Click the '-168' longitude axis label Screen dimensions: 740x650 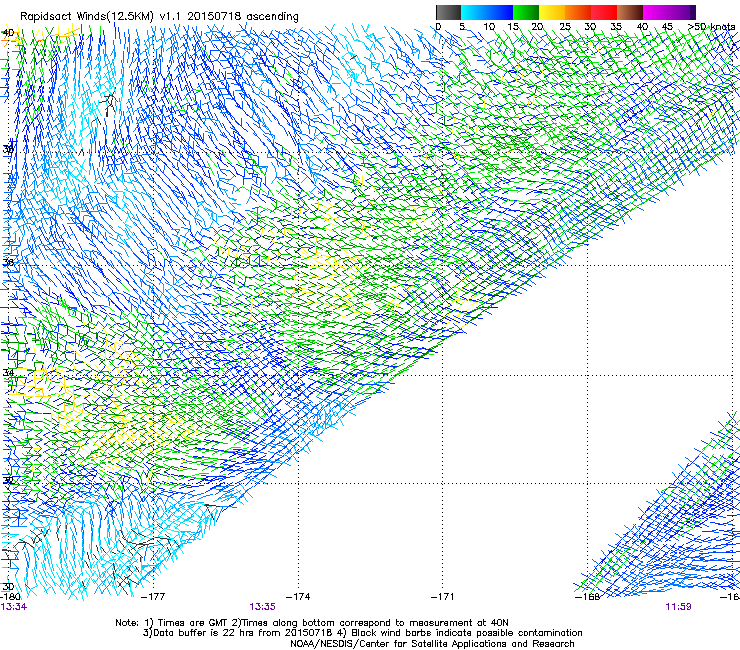(588, 597)
